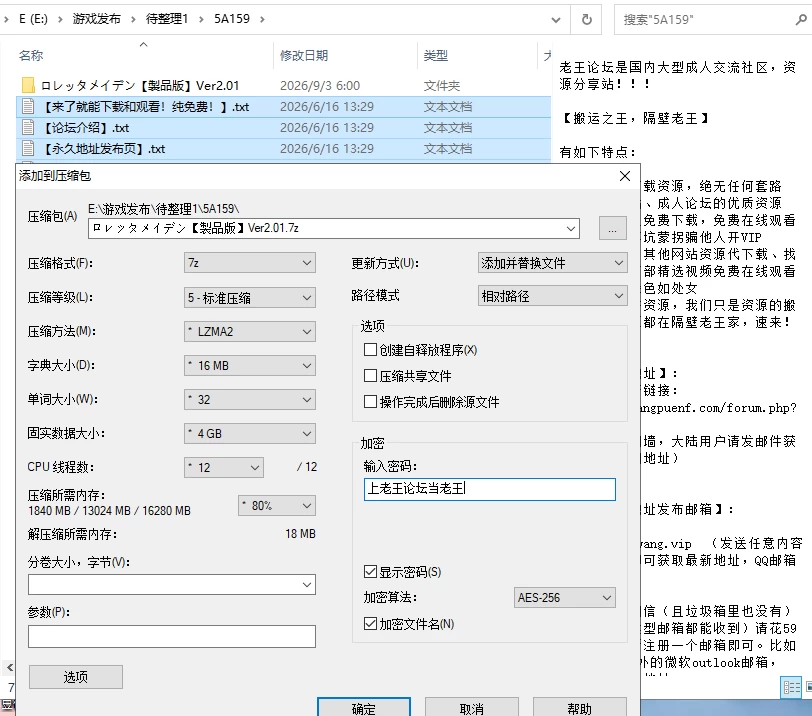Open the memory usage 80% dropdown
Screen dimensions: 812x716
pyautogui.click(x=277, y=505)
